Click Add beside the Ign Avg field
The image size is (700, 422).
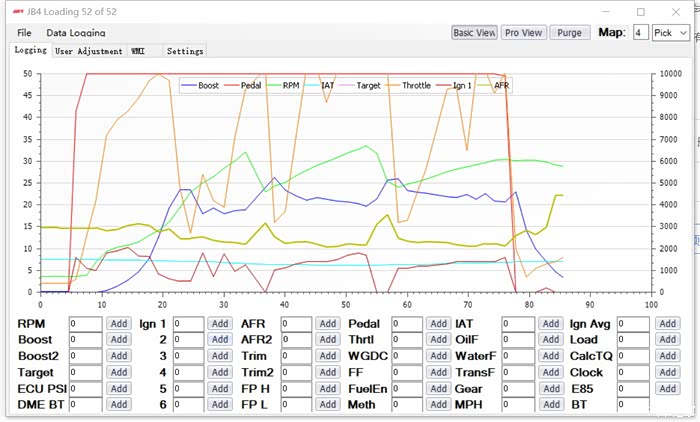coord(667,324)
